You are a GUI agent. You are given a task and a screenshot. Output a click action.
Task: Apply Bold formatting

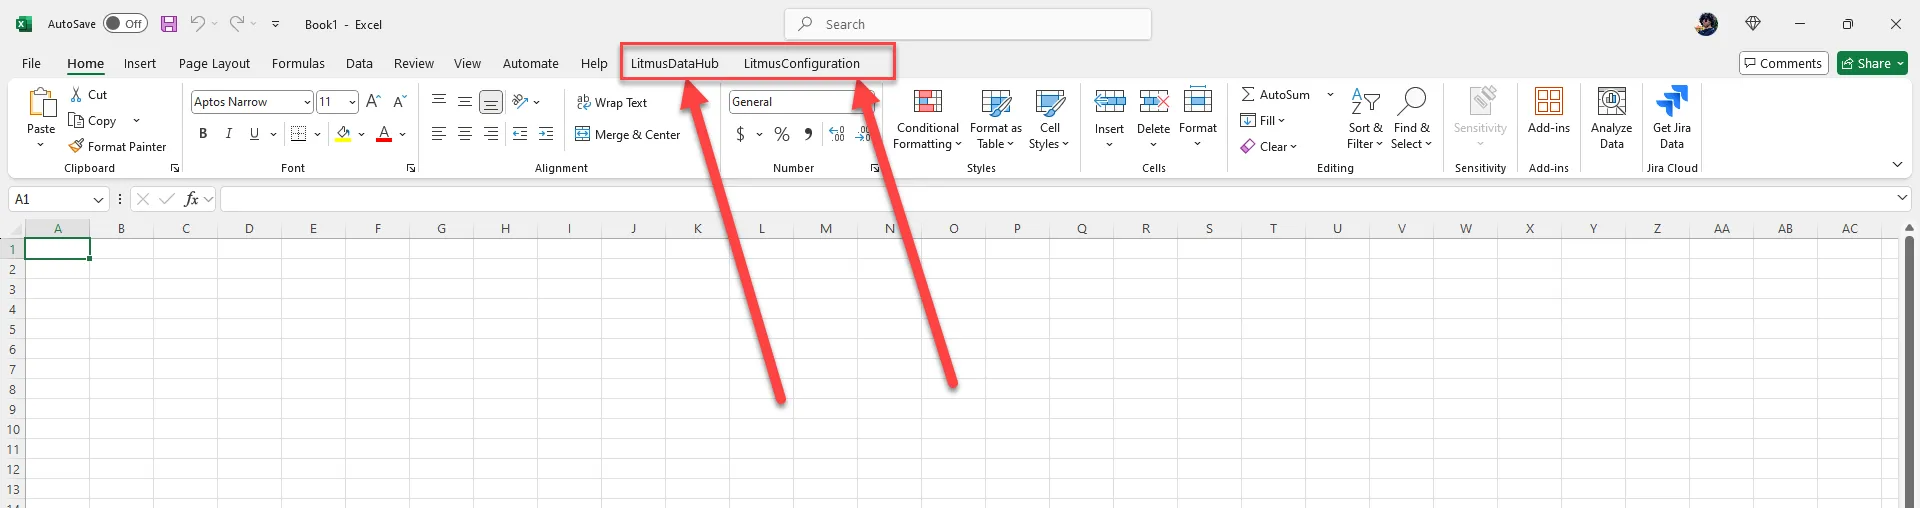[x=203, y=134]
